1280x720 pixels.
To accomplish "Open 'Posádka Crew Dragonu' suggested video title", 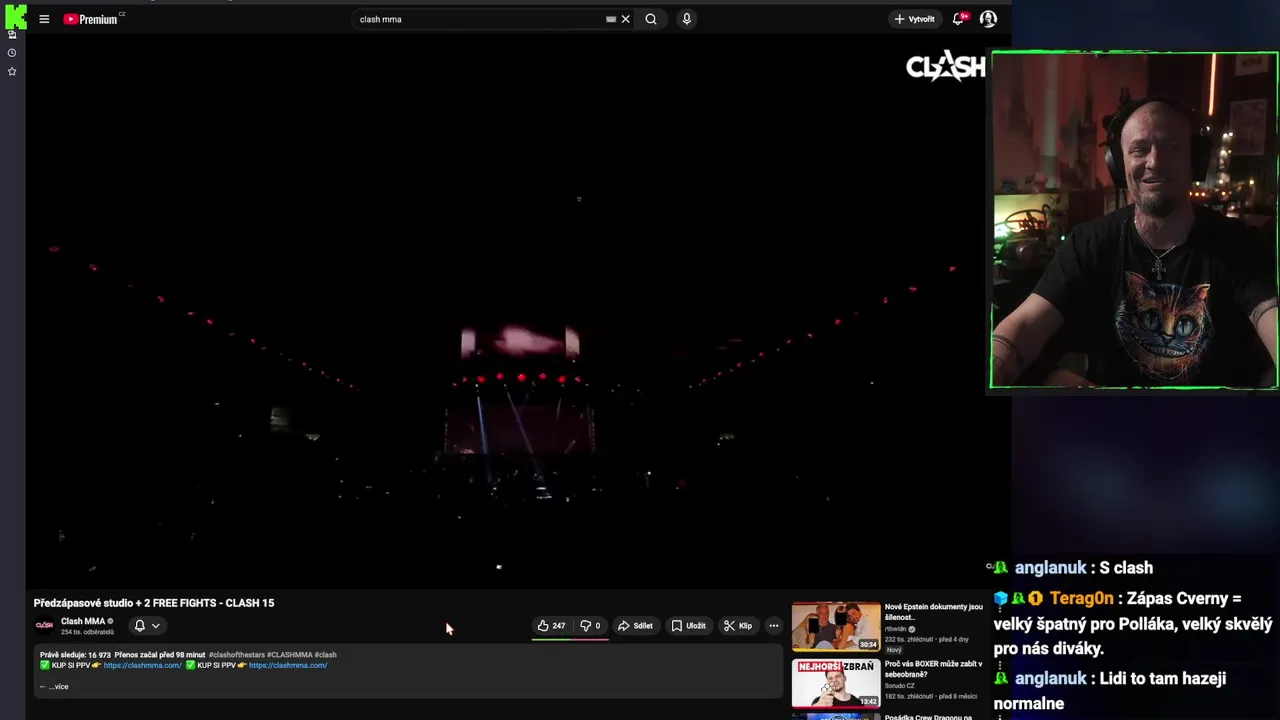I will [x=928, y=717].
